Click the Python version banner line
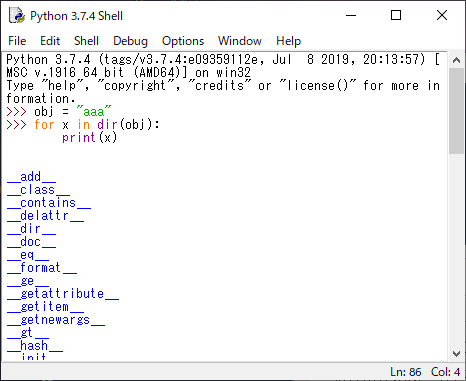The width and height of the screenshot is (466, 381). [x=223, y=60]
